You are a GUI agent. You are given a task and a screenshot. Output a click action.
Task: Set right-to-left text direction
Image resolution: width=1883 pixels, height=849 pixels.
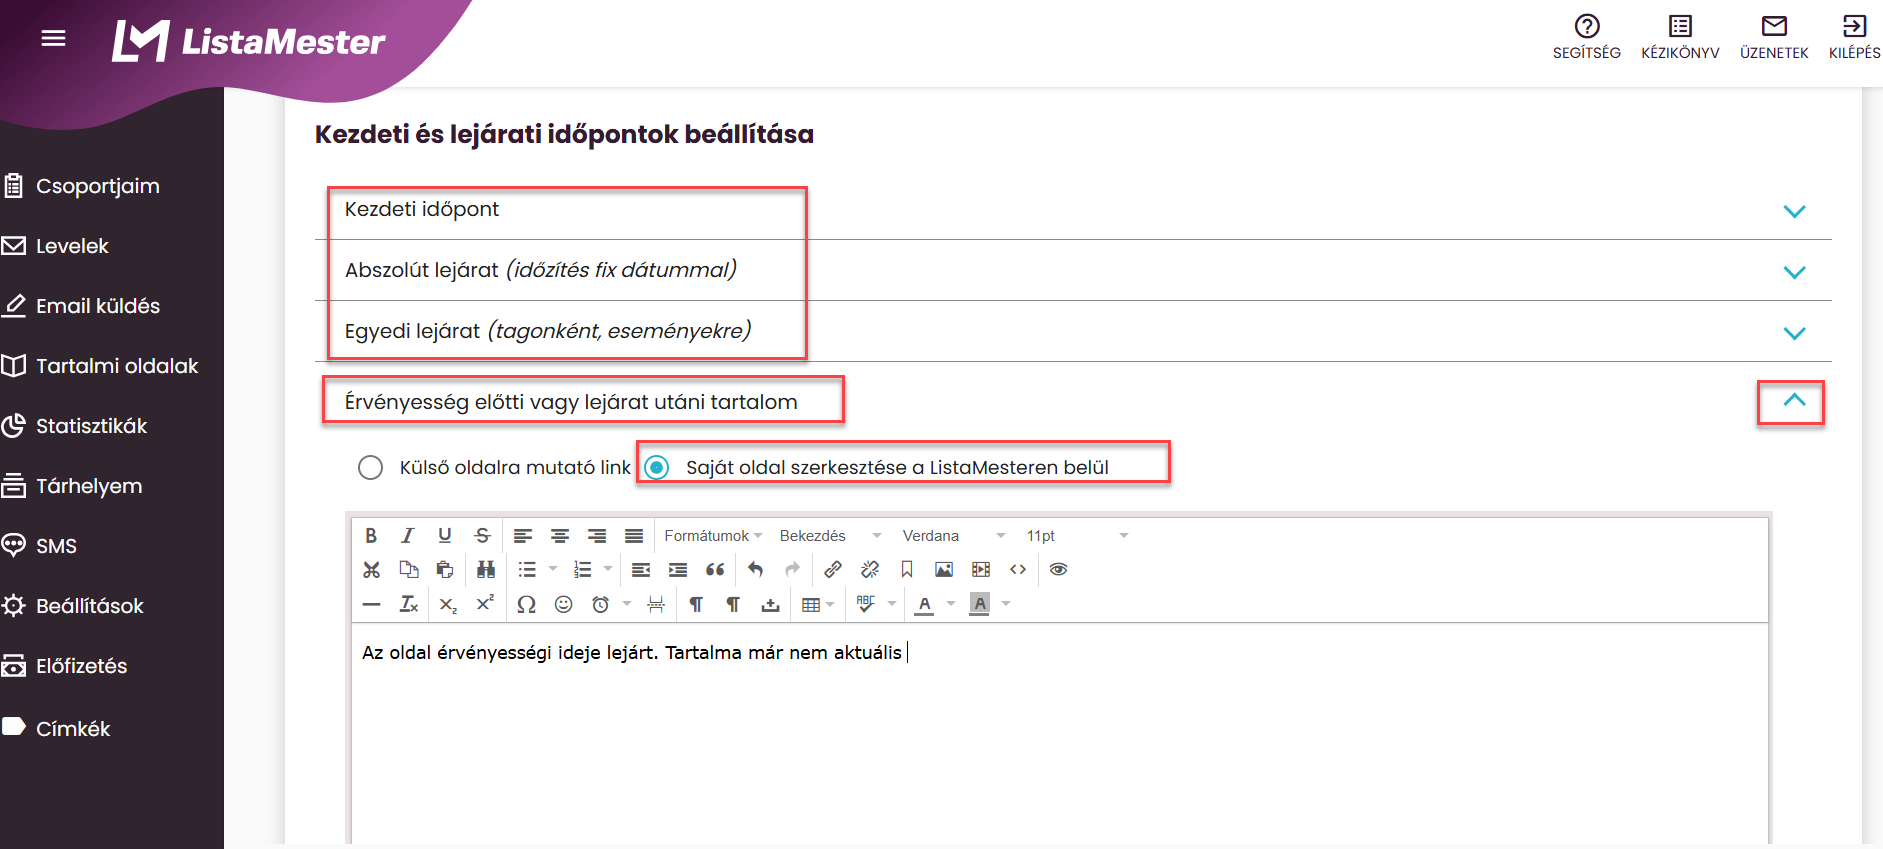coord(733,604)
